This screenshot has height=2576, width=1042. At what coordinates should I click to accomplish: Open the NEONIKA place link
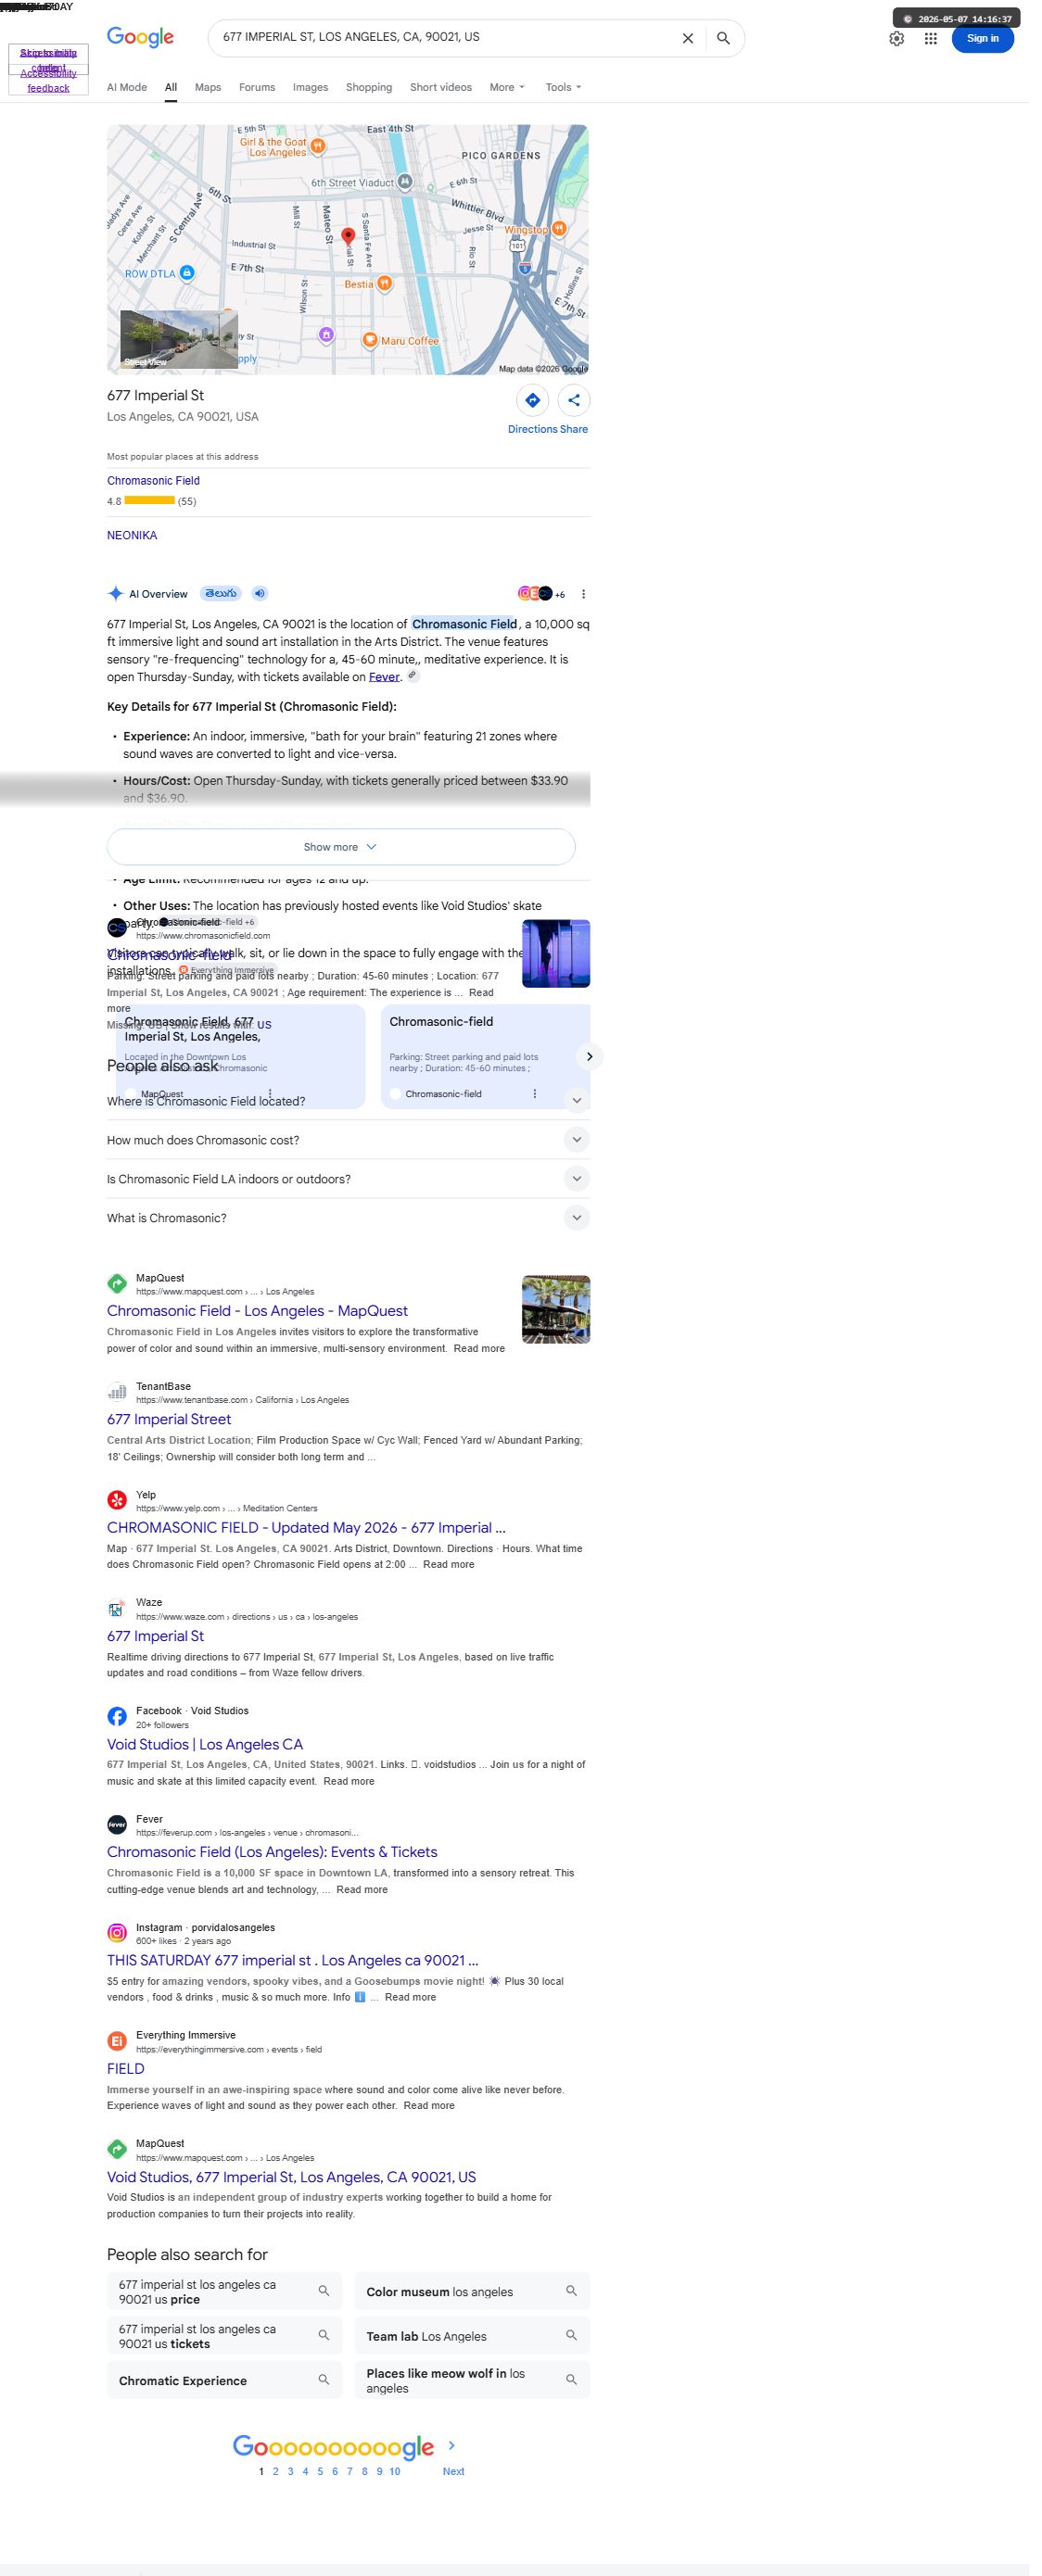132,535
